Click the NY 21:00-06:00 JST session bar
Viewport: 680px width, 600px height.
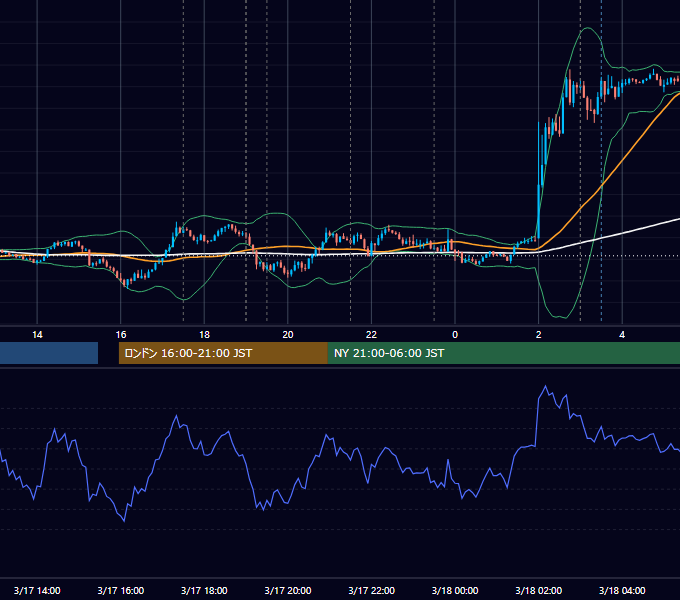tap(503, 353)
